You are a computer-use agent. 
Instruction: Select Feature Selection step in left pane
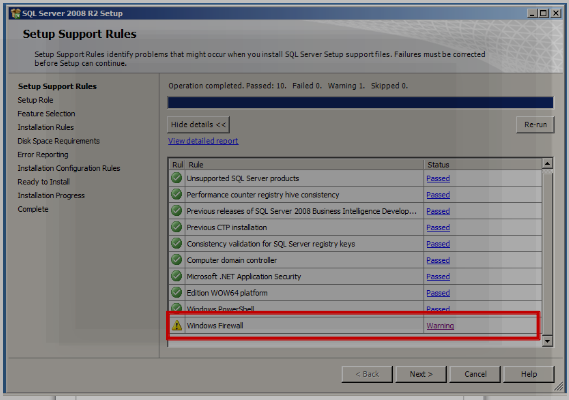[46, 114]
